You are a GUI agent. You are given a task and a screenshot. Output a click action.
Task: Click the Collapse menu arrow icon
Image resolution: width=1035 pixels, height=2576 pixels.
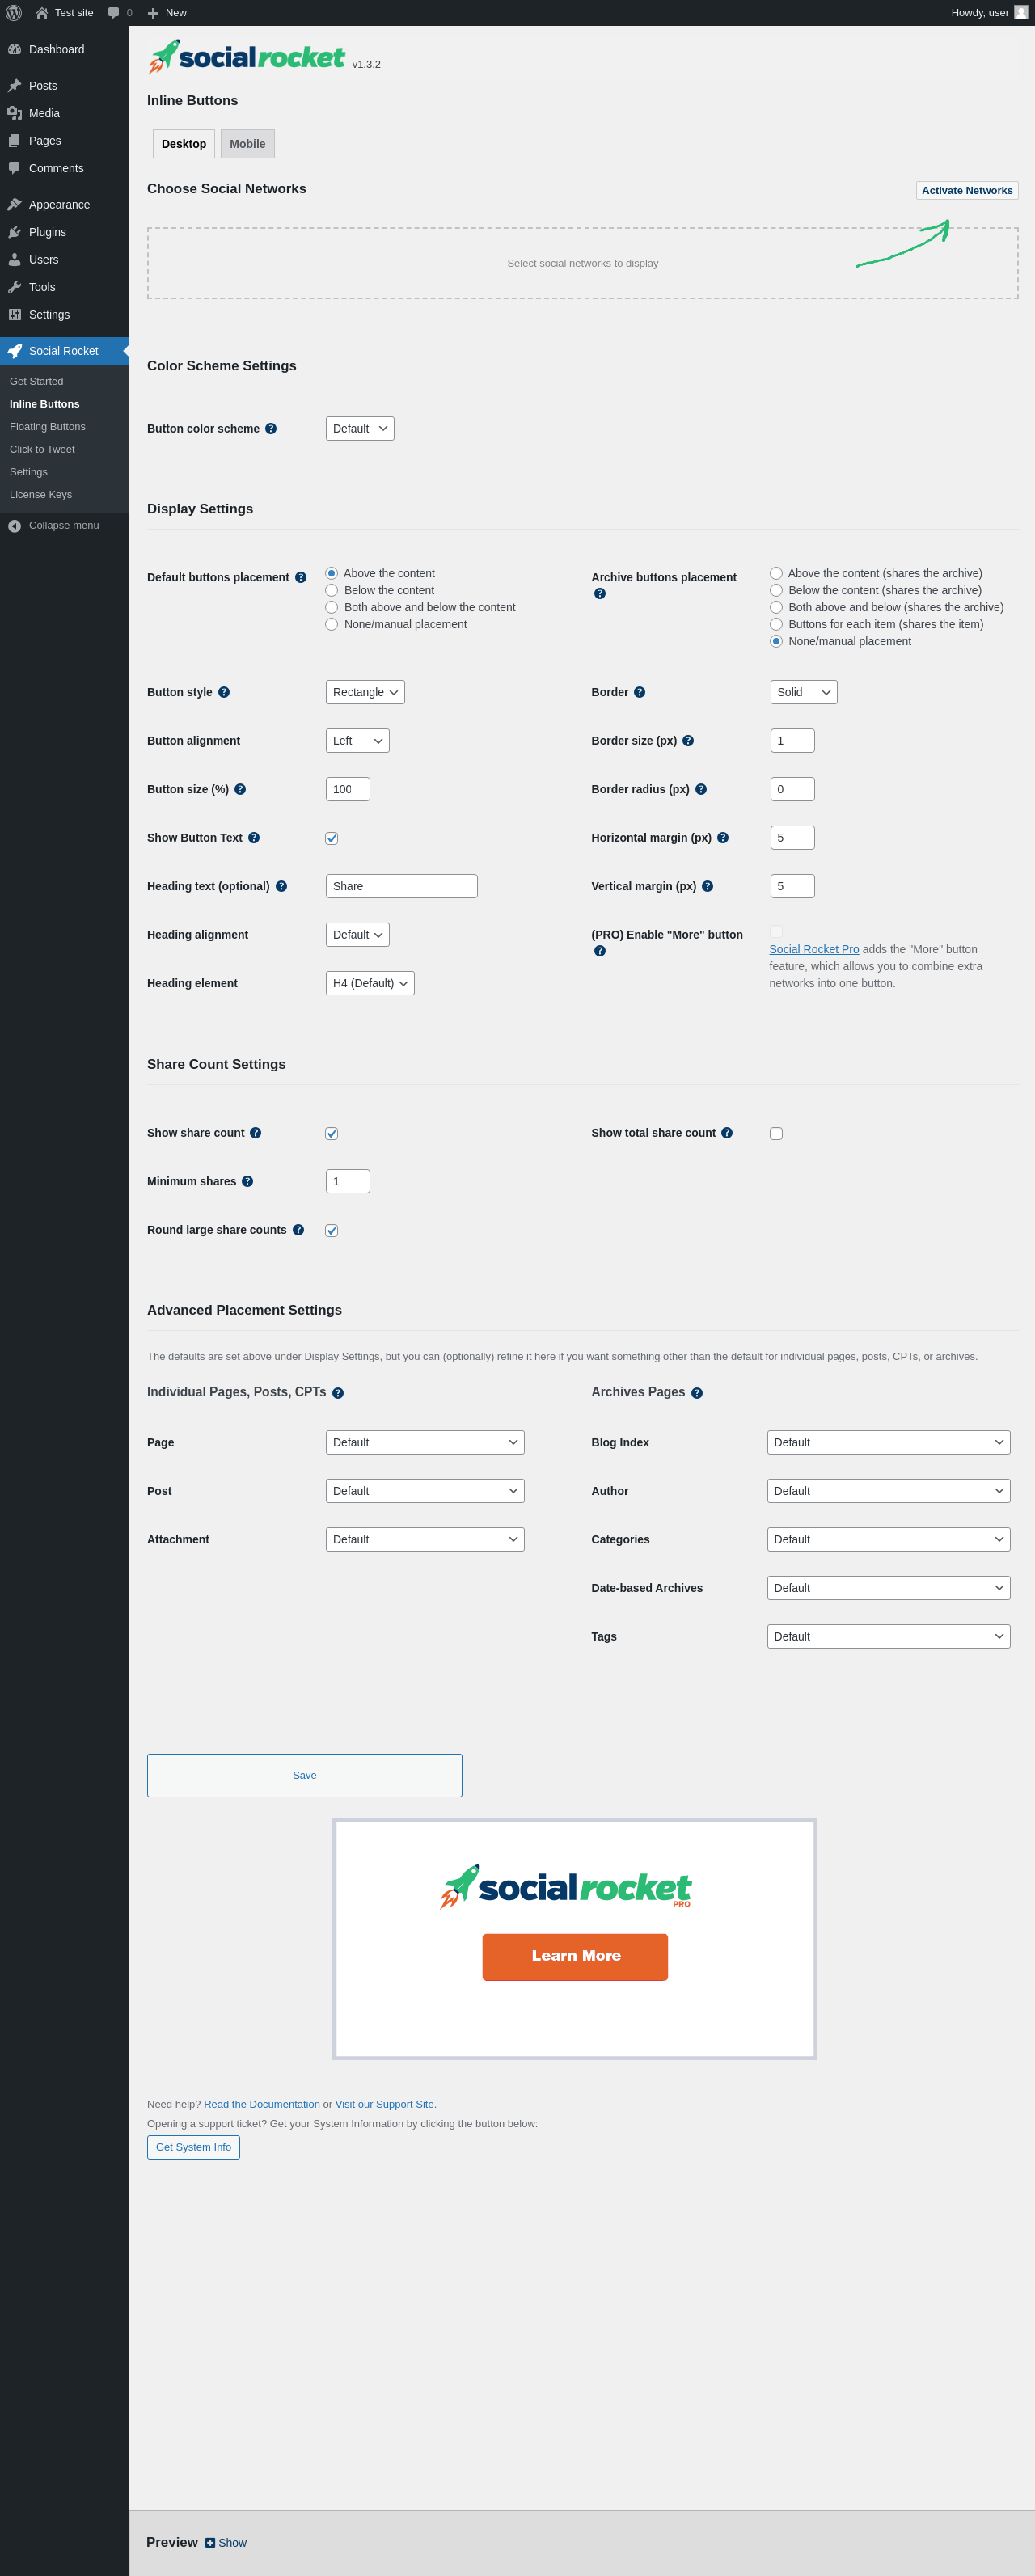15,526
